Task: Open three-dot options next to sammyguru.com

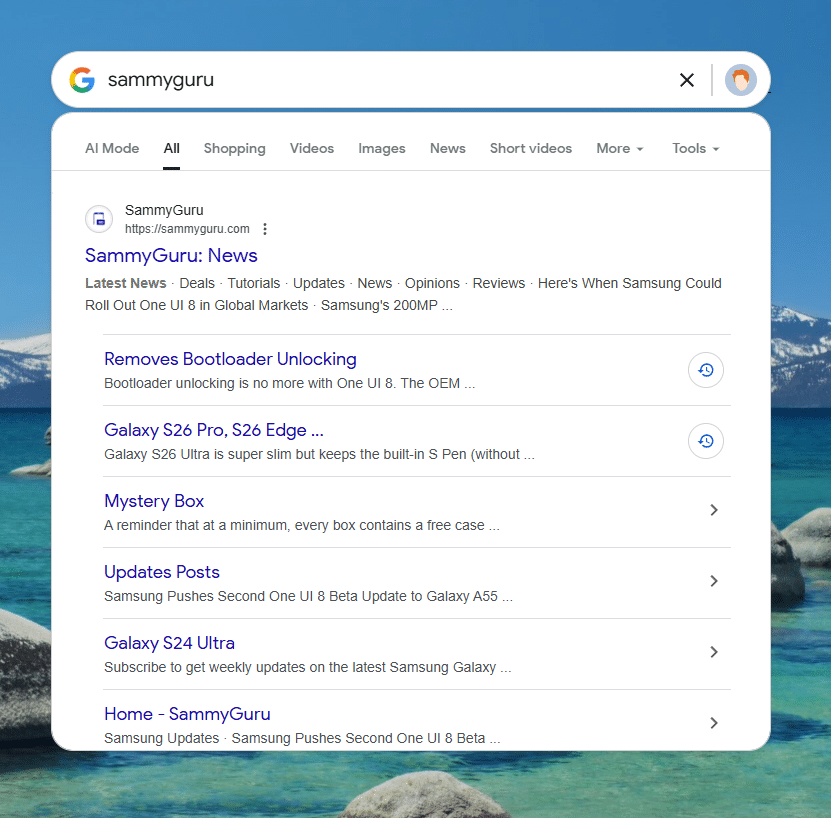Action: pos(265,229)
